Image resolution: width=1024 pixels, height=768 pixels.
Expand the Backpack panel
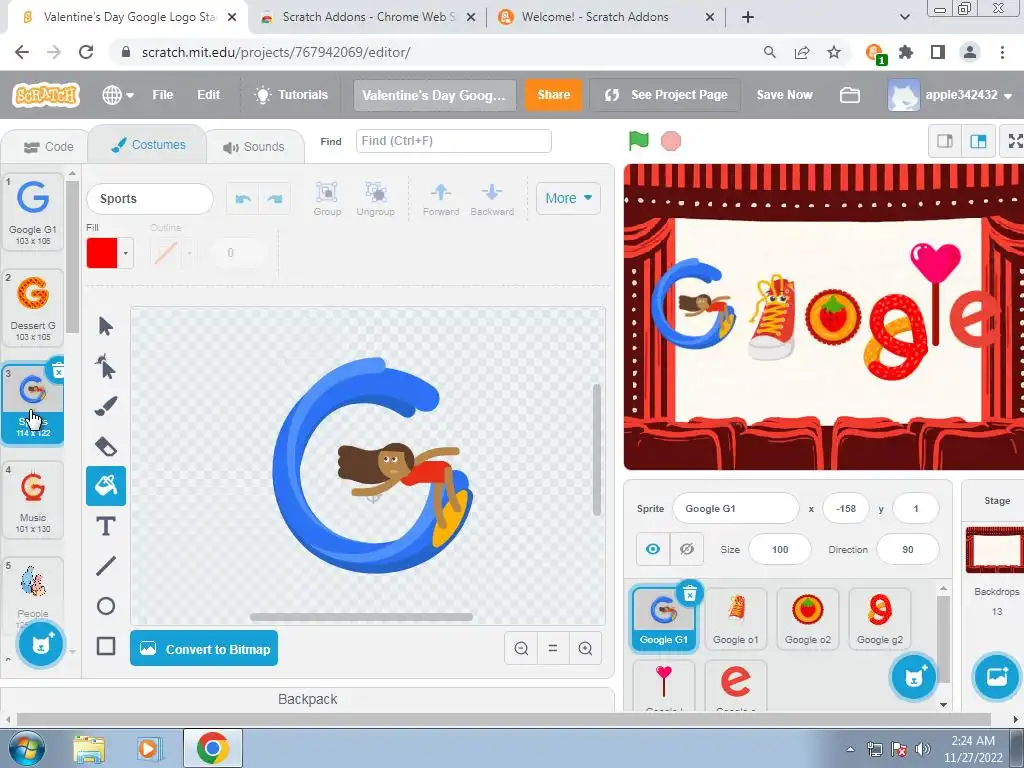[308, 699]
